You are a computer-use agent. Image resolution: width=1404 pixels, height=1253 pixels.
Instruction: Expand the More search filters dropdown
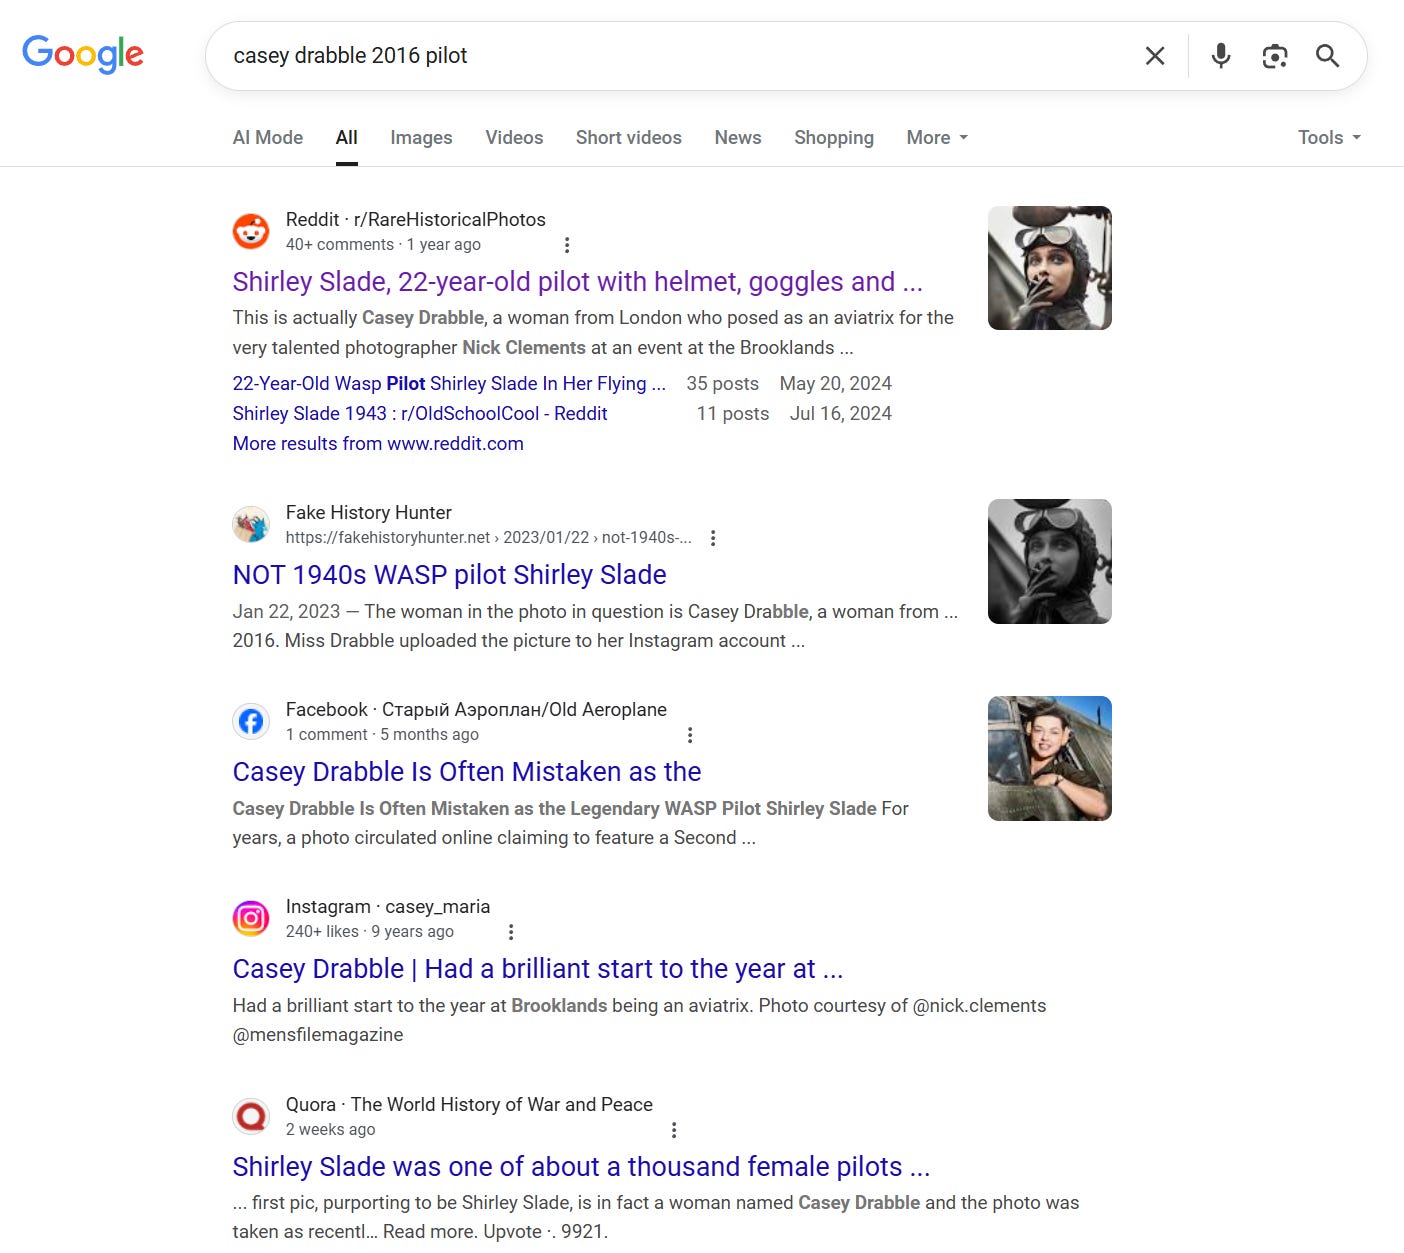point(937,138)
